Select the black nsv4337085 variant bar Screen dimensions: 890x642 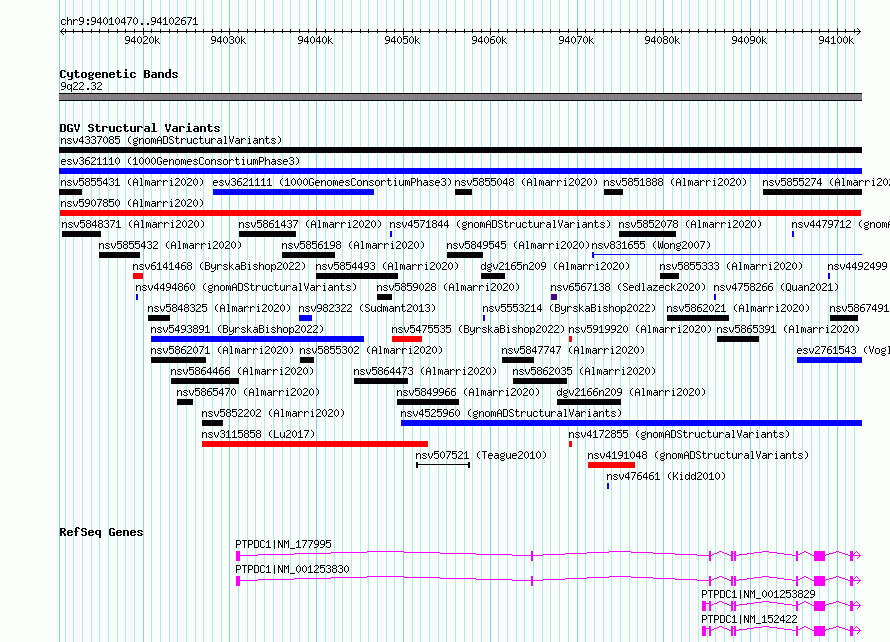(x=460, y=150)
